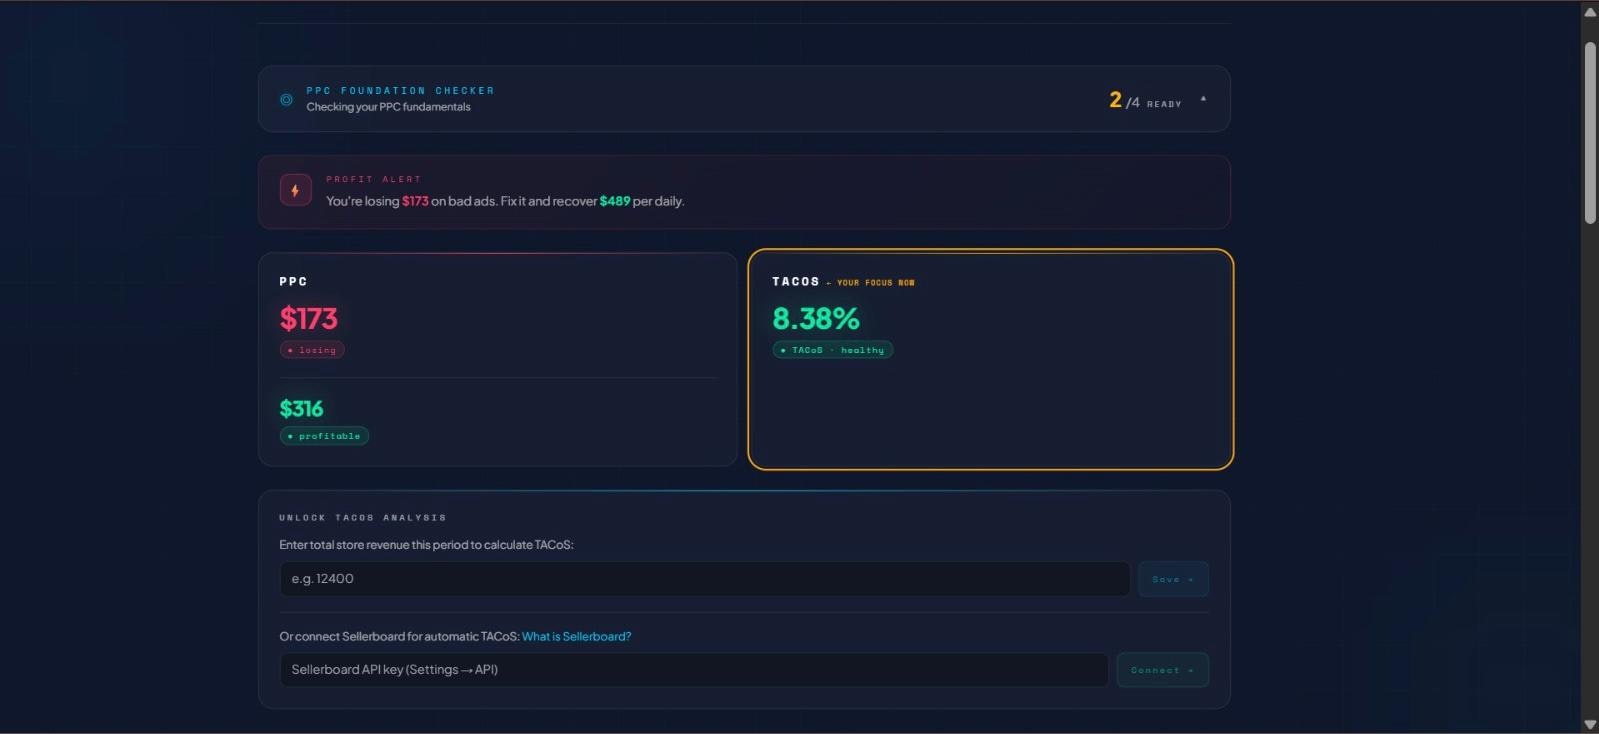This screenshot has height=734, width=1599.
Task: Click the Connect button for Sellerboard
Action: pos(1162,670)
